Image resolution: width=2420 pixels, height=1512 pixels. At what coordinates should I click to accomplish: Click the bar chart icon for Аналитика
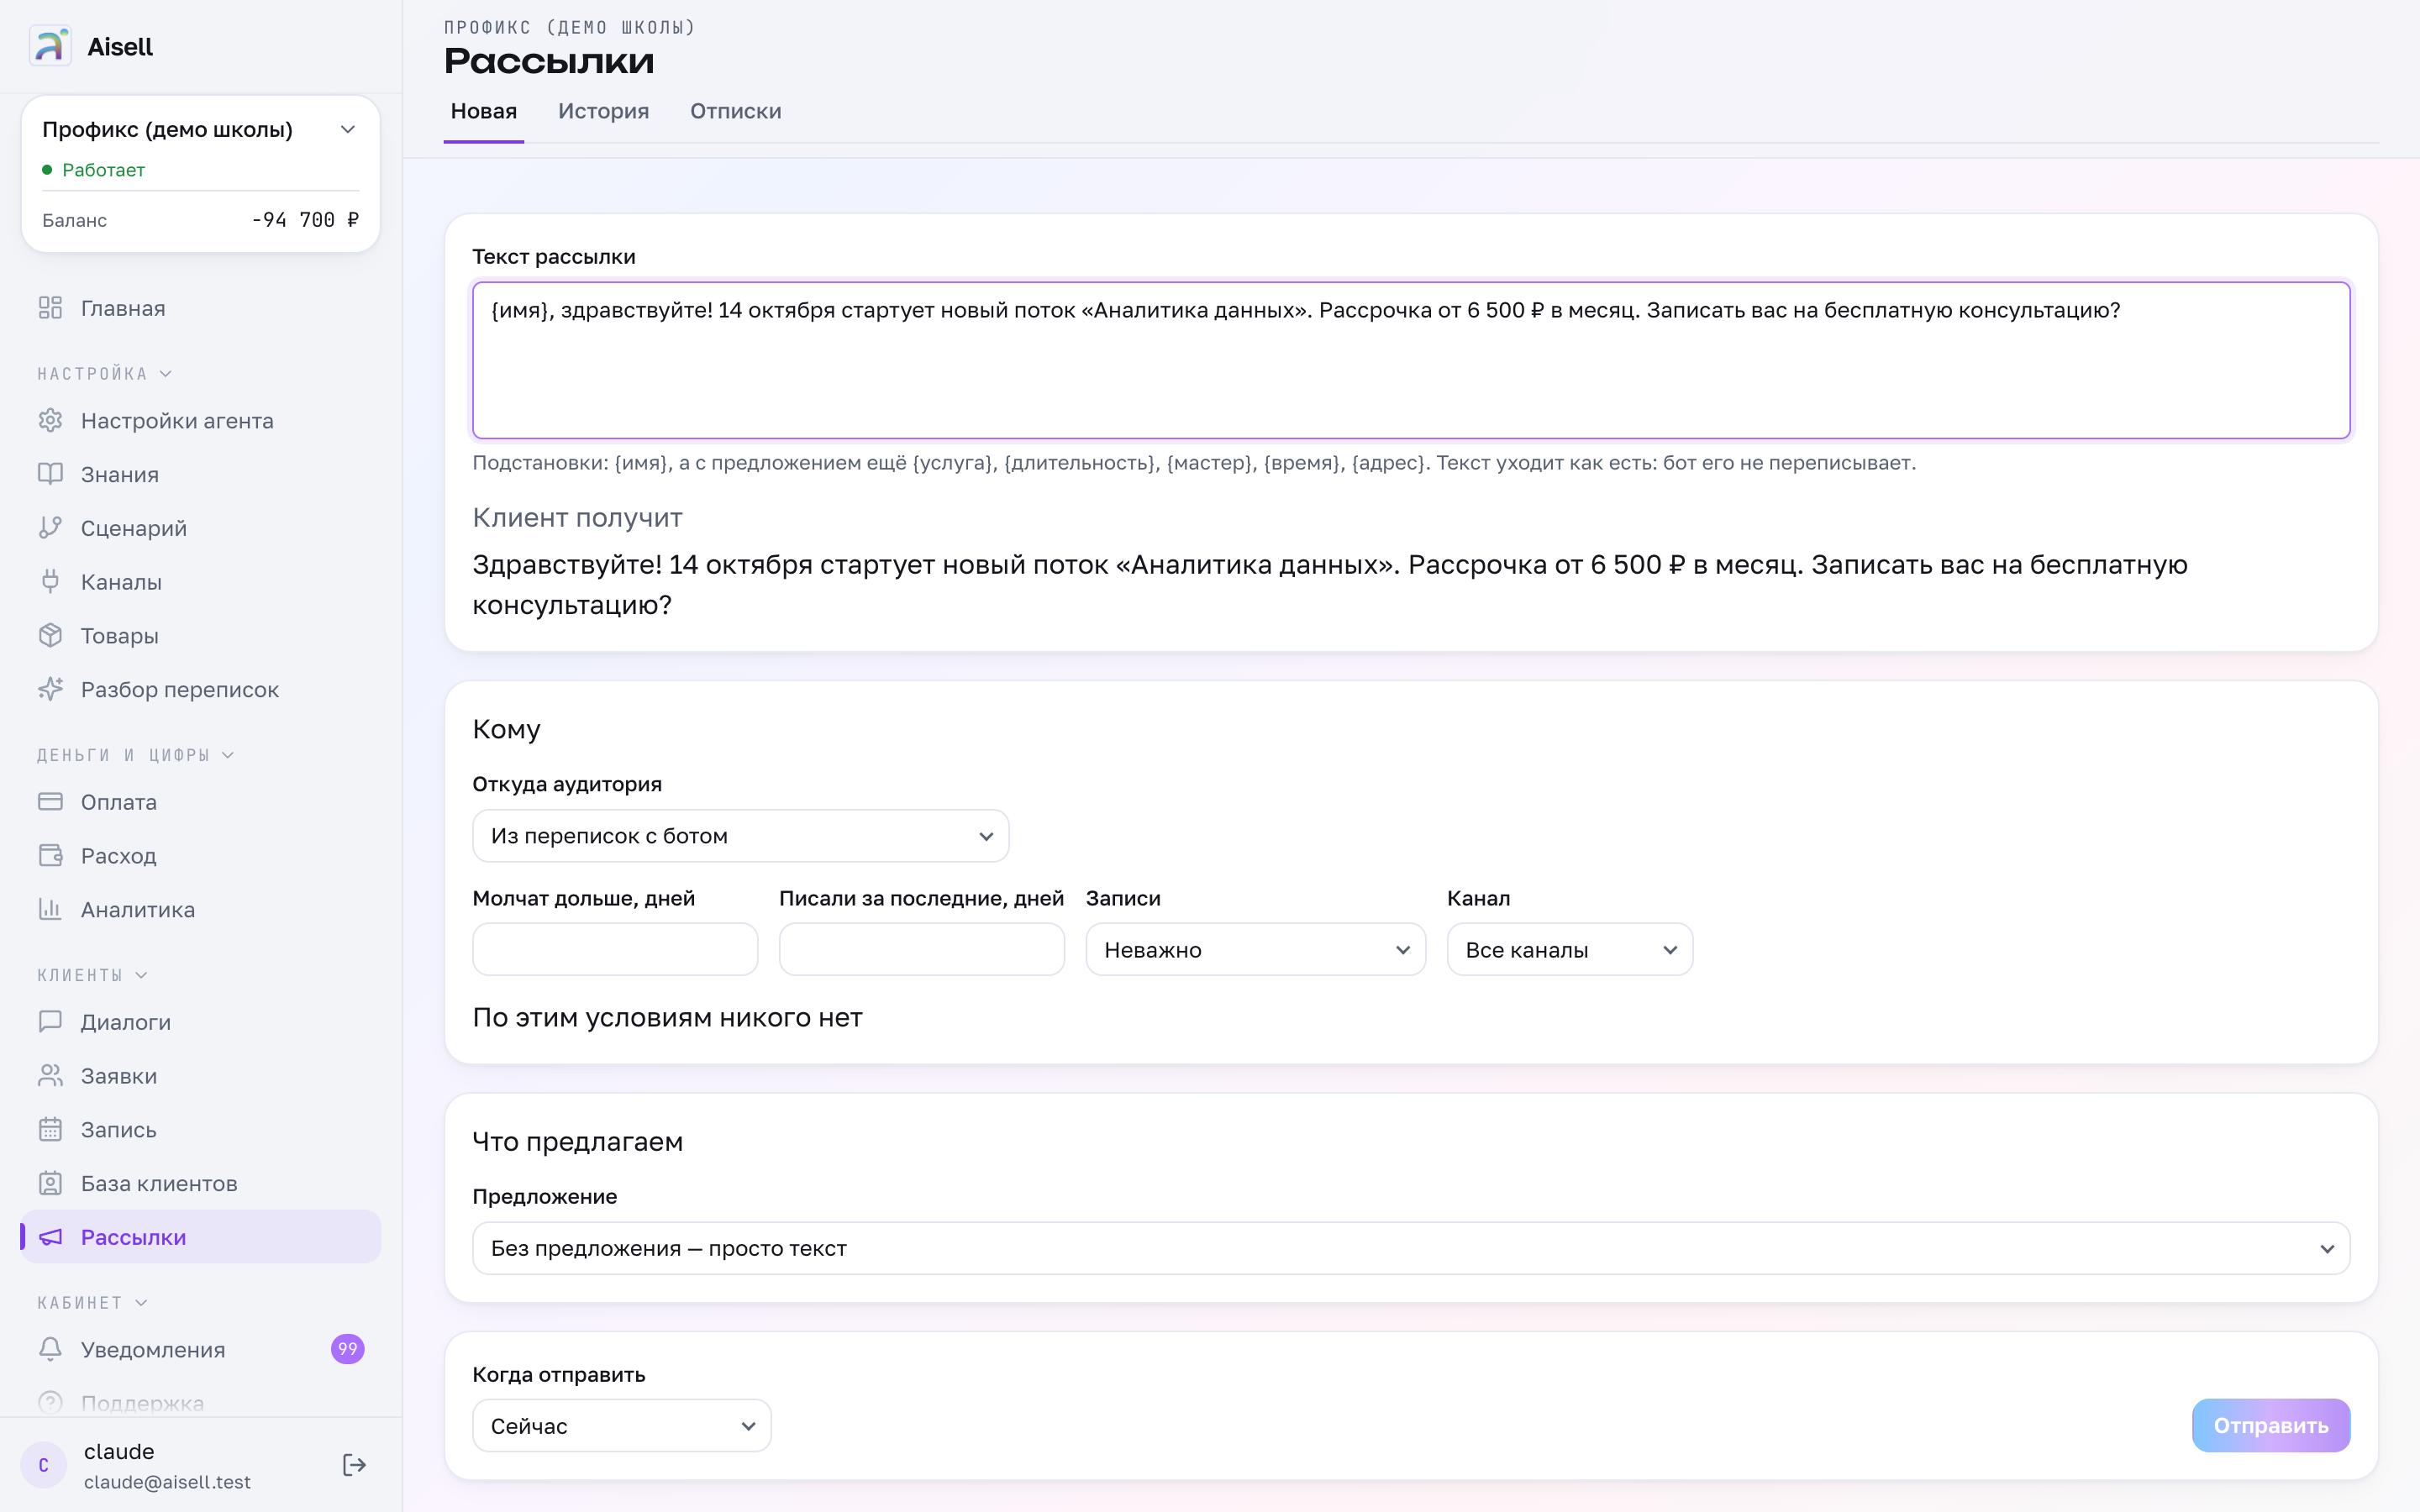pos(50,909)
